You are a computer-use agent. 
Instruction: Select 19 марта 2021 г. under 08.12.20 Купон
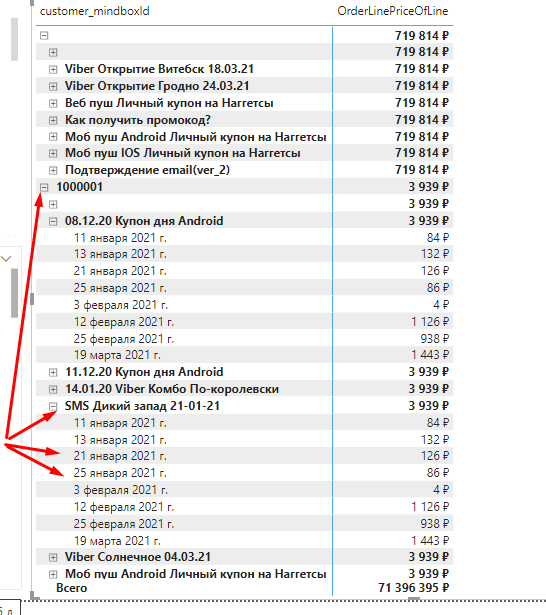pyautogui.click(x=117, y=355)
